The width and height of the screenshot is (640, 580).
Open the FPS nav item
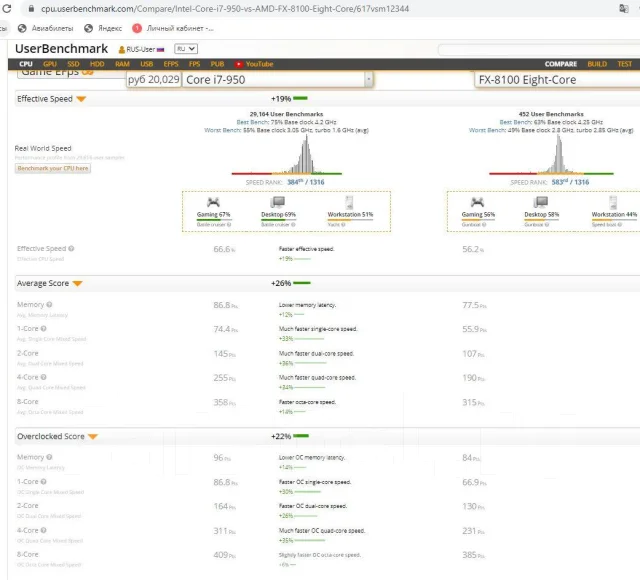194,64
